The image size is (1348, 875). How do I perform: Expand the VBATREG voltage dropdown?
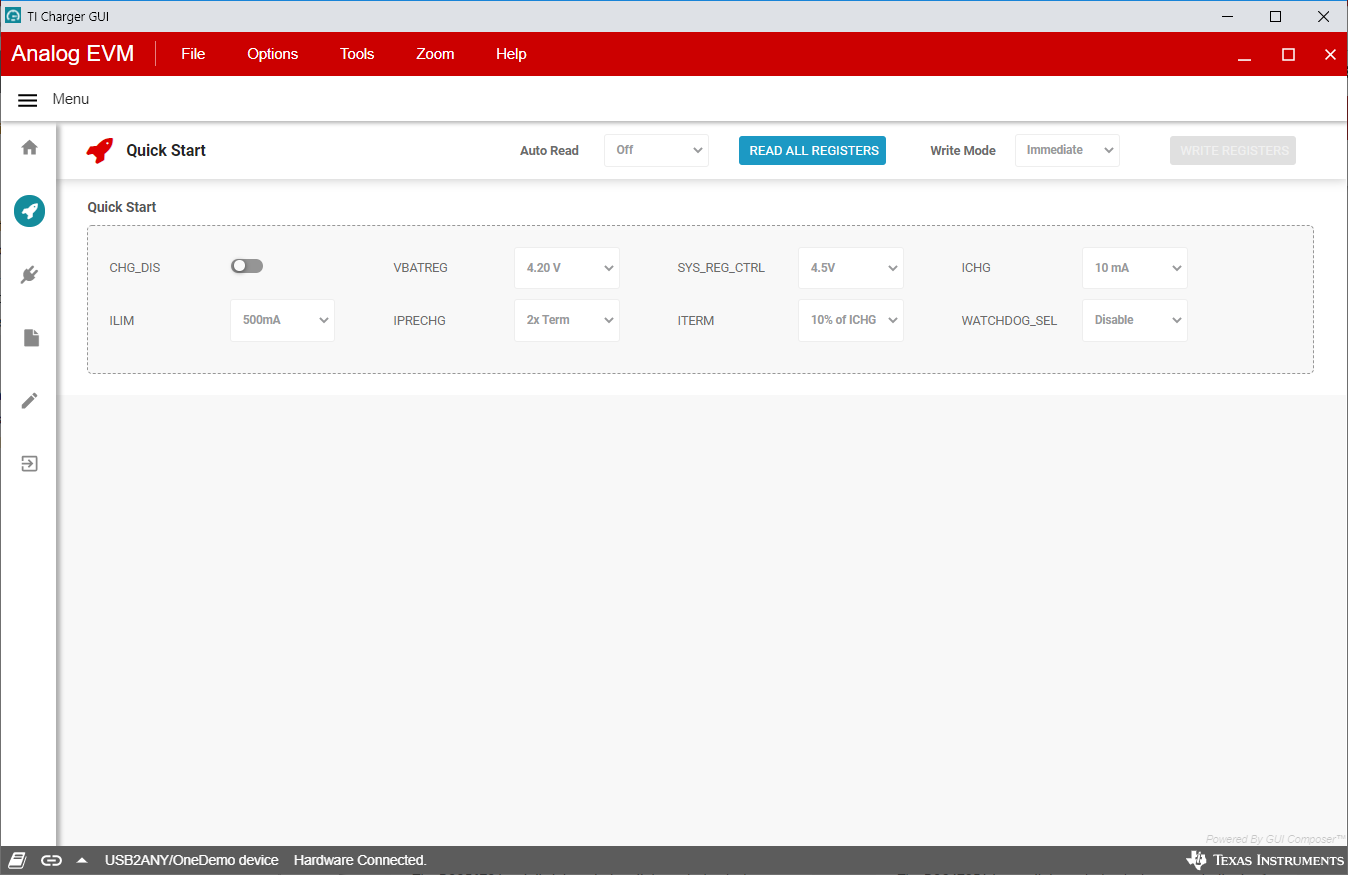pos(567,268)
